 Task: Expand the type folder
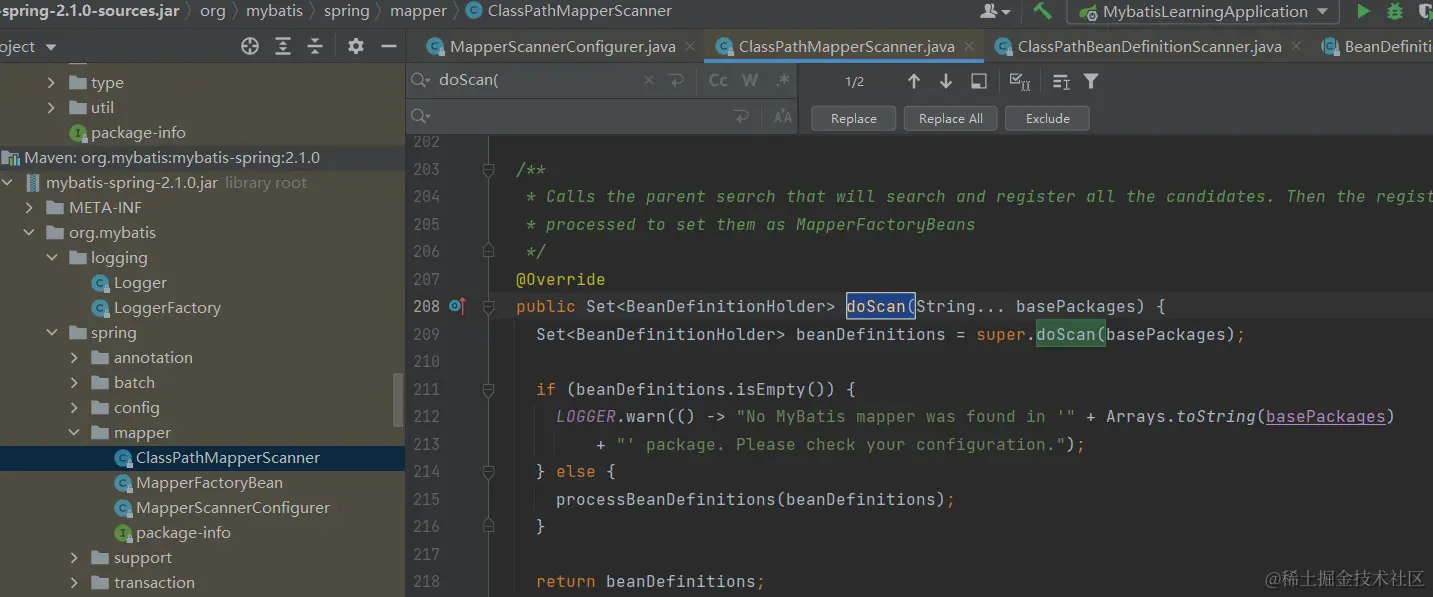point(51,82)
